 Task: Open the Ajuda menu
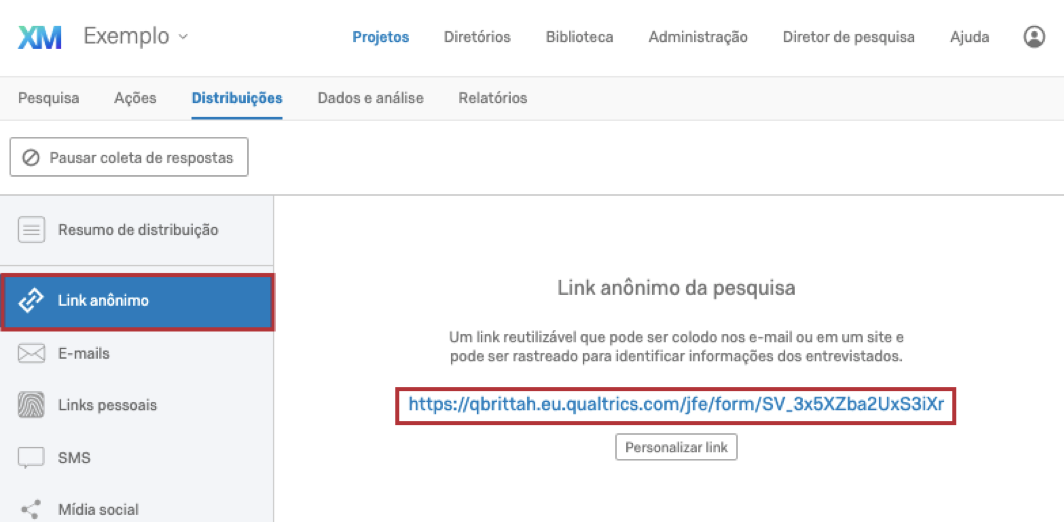click(x=969, y=37)
